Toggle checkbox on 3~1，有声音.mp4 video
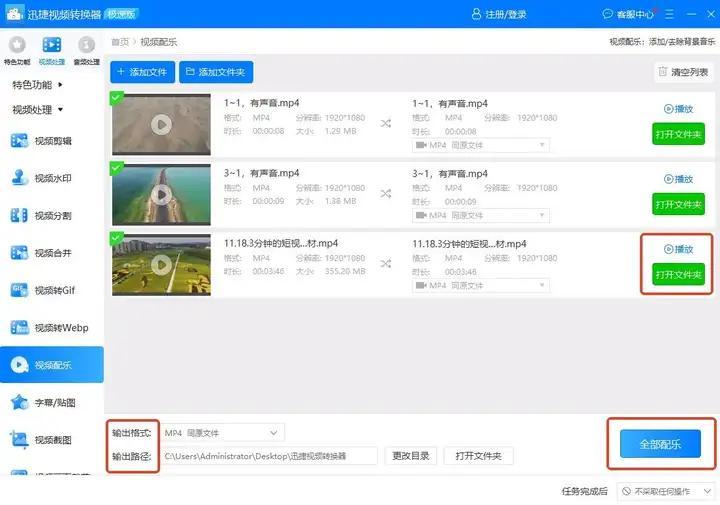 pyautogui.click(x=117, y=167)
